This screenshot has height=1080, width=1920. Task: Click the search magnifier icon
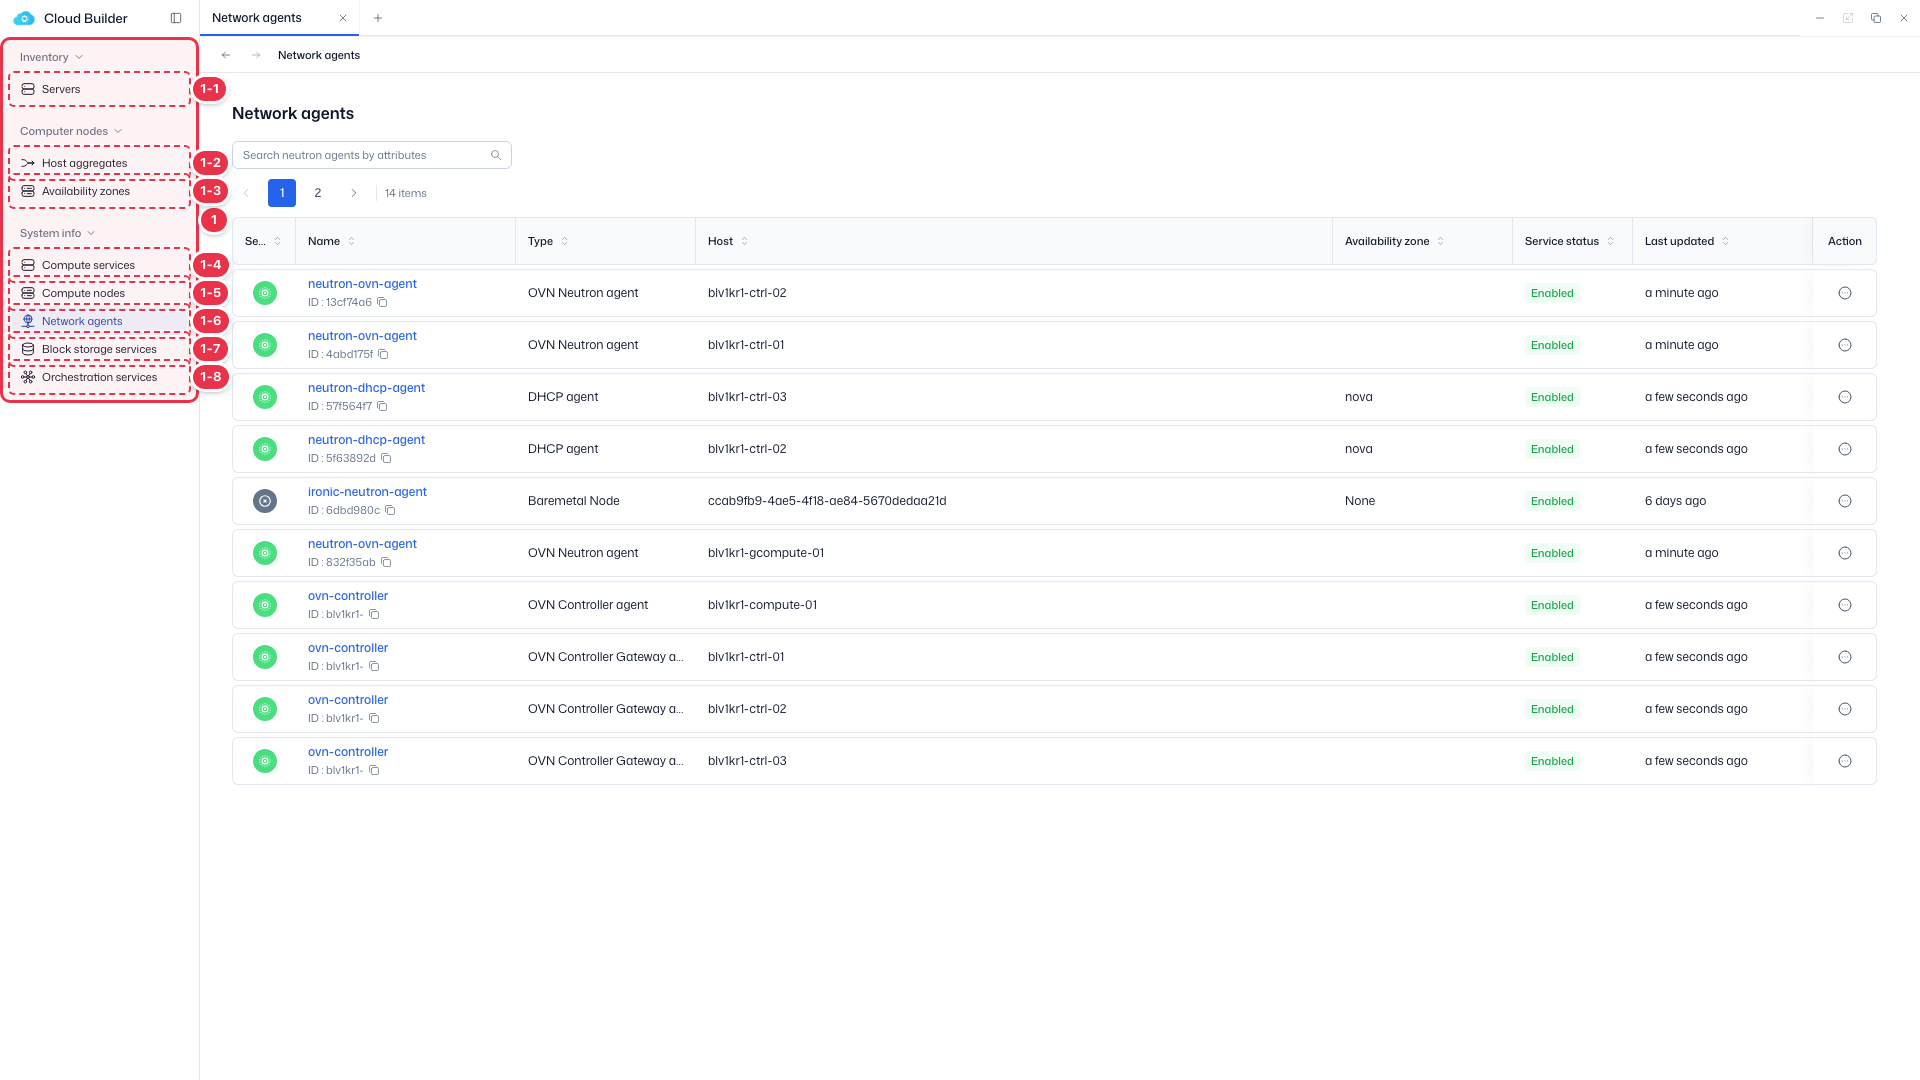(496, 155)
